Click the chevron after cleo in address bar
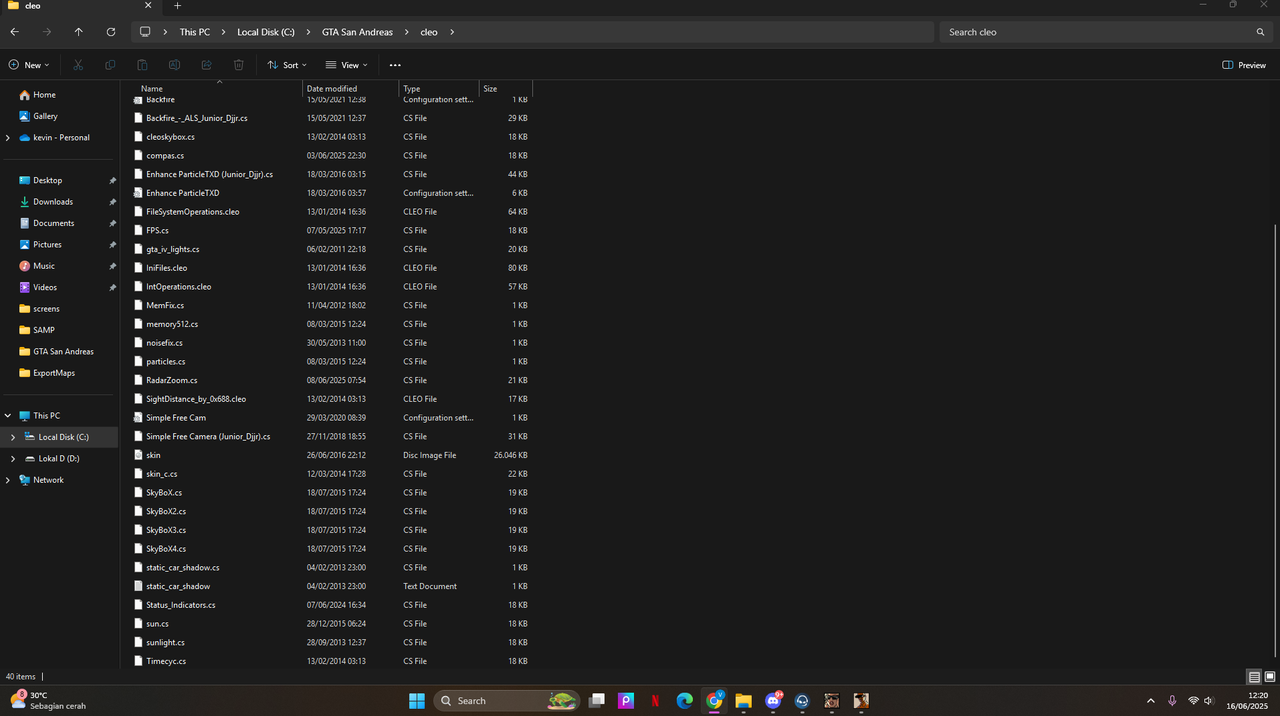 (452, 32)
